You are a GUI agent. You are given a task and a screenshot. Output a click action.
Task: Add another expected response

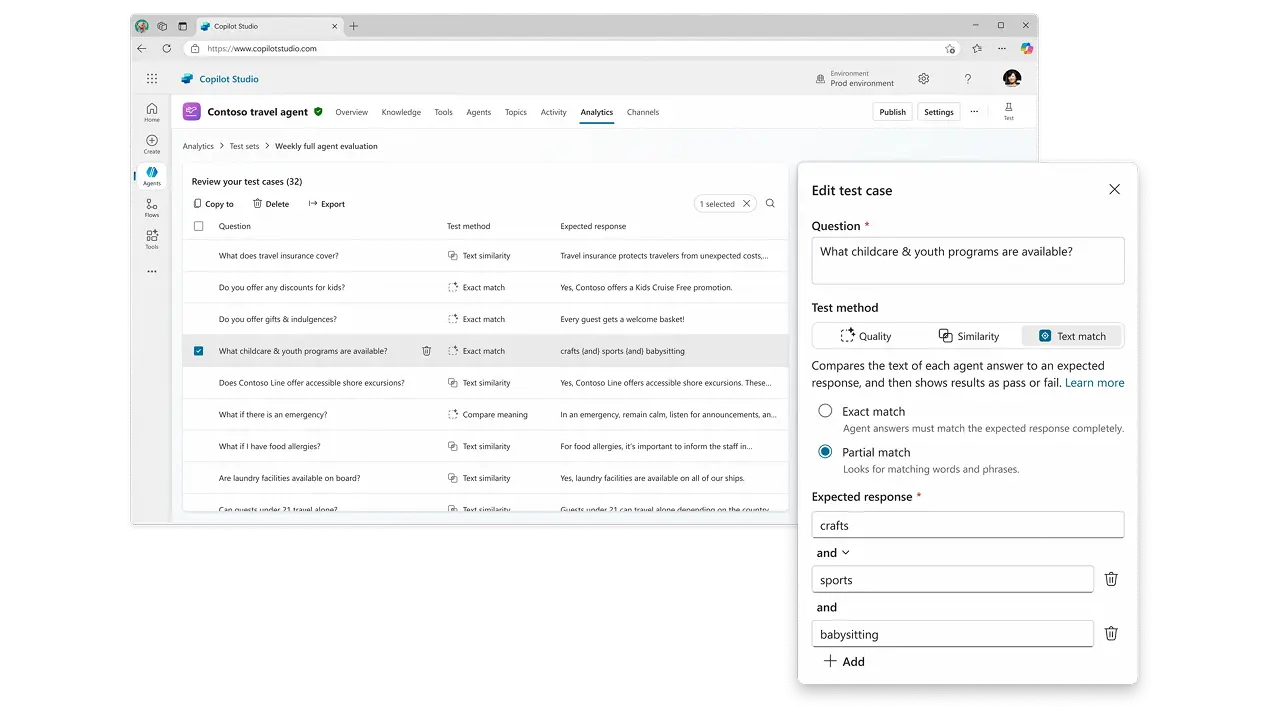[844, 661]
